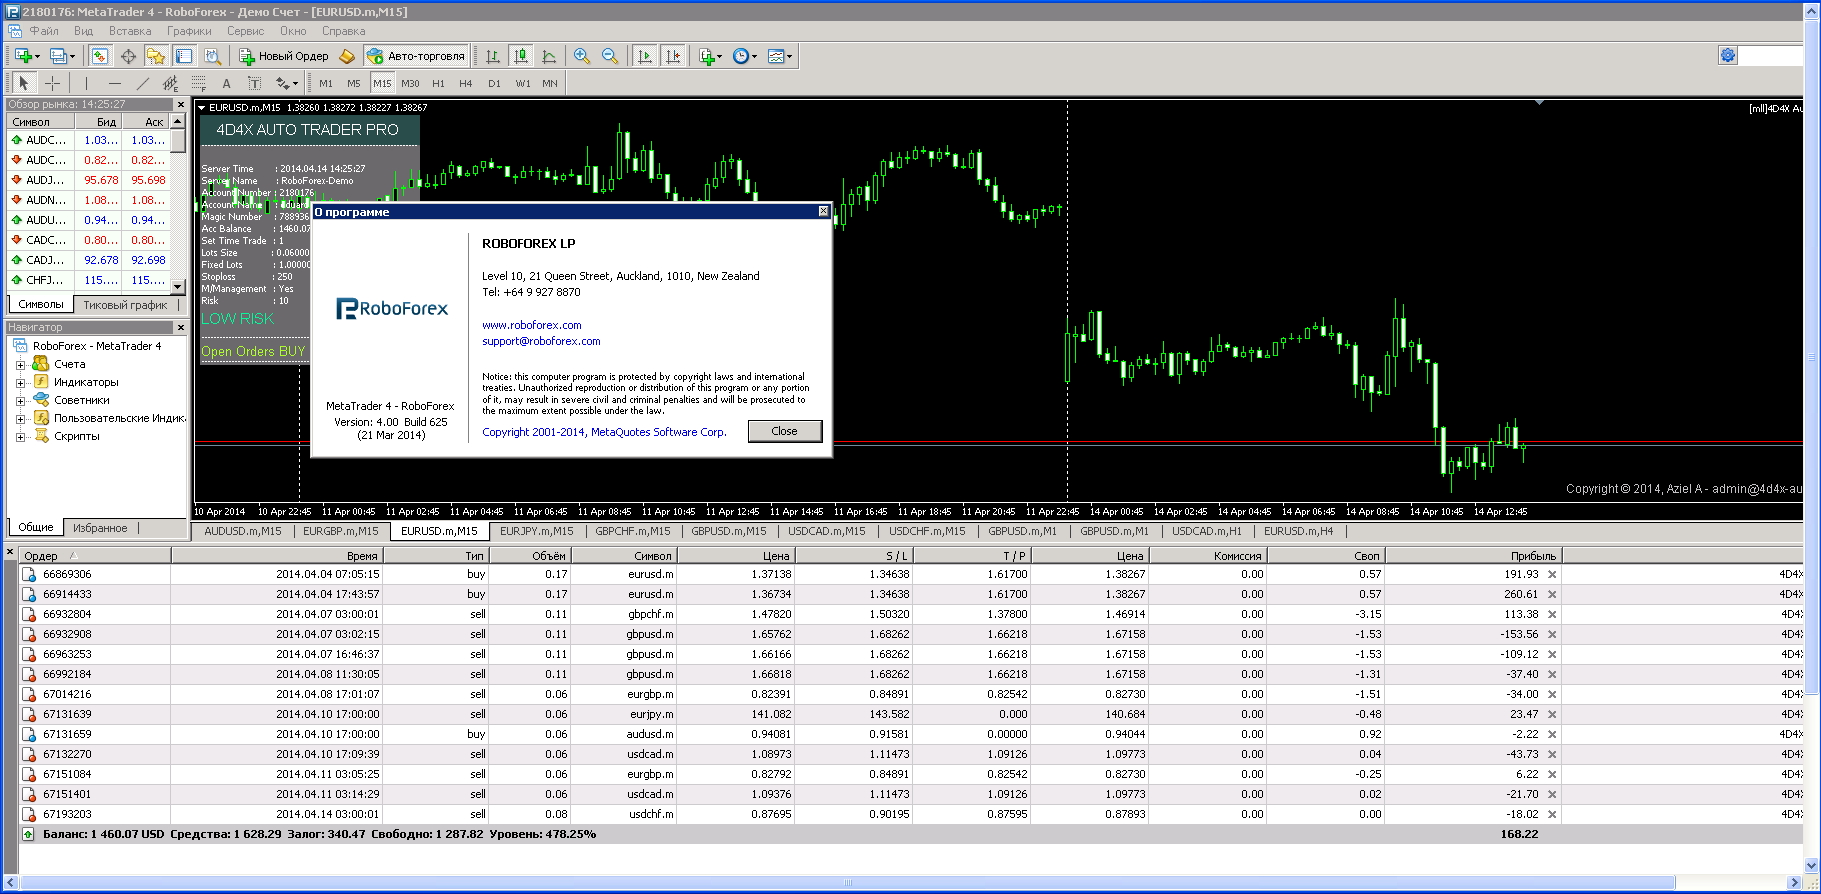Click the Close button in dialog
This screenshot has height=894, width=1821.
785,431
